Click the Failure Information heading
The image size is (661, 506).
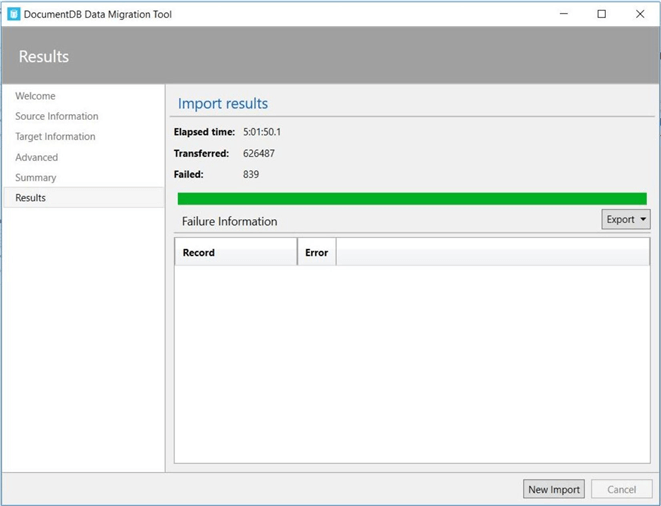pos(230,221)
